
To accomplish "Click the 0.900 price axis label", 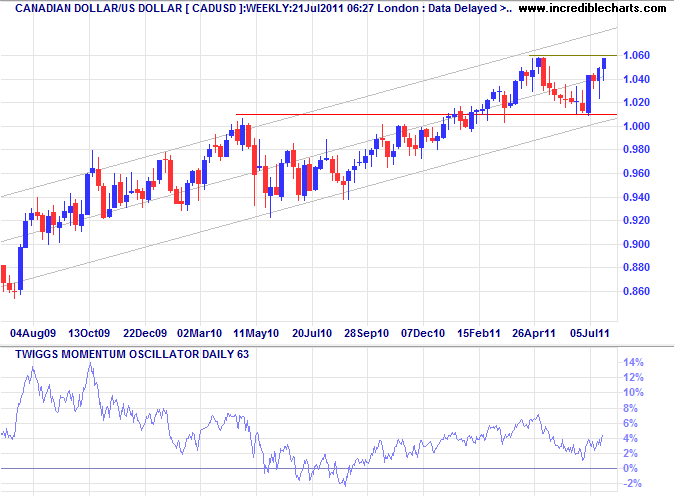I will [636, 244].
